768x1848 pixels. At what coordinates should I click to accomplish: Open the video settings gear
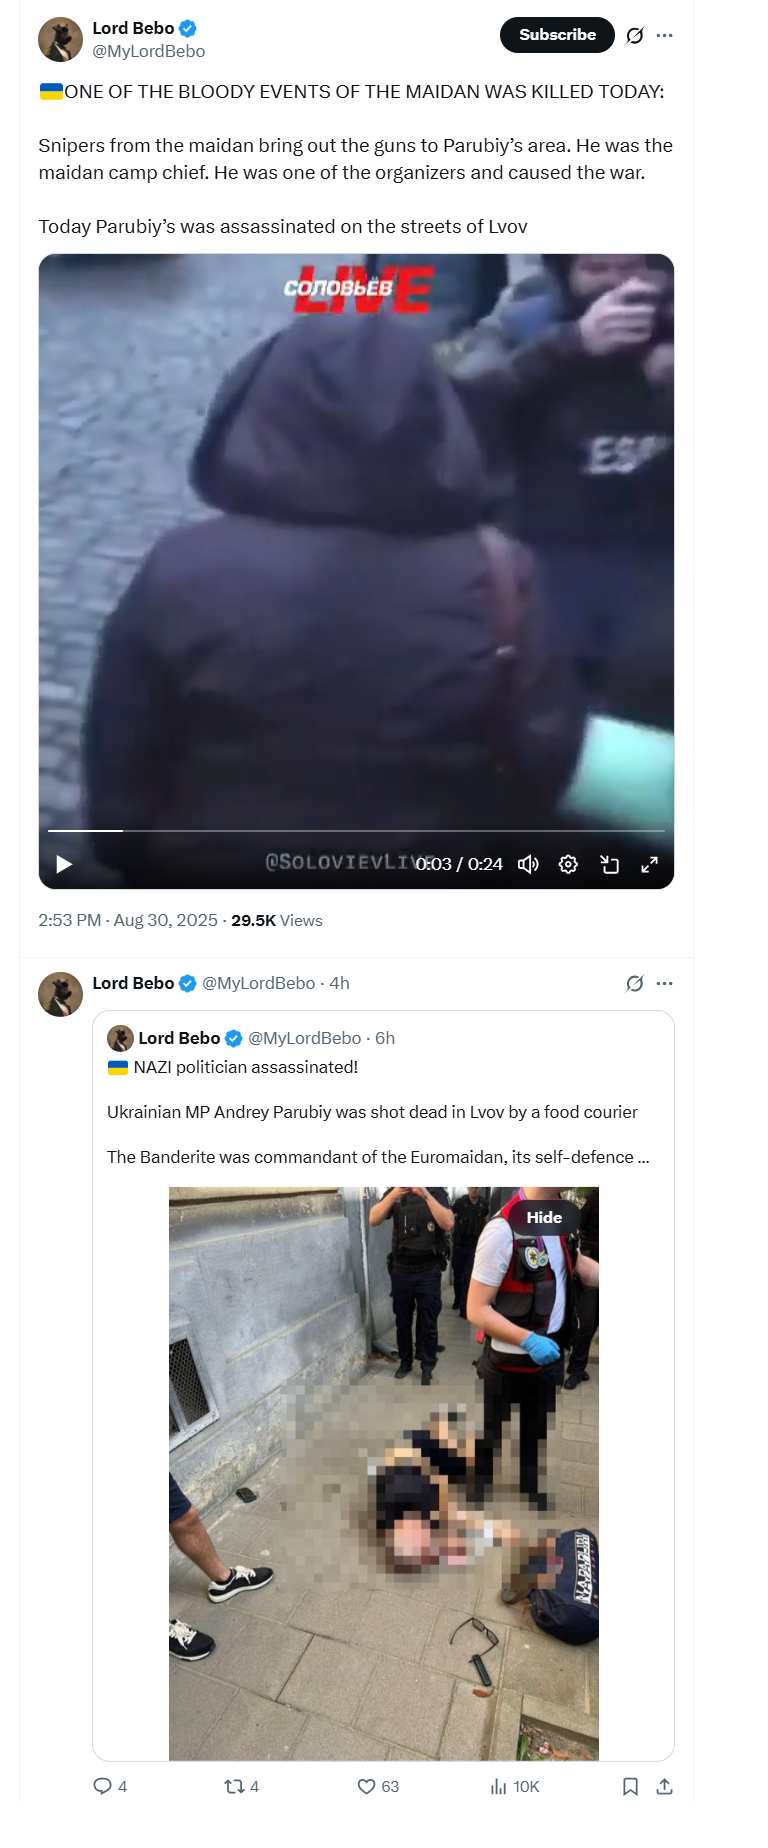click(x=568, y=864)
